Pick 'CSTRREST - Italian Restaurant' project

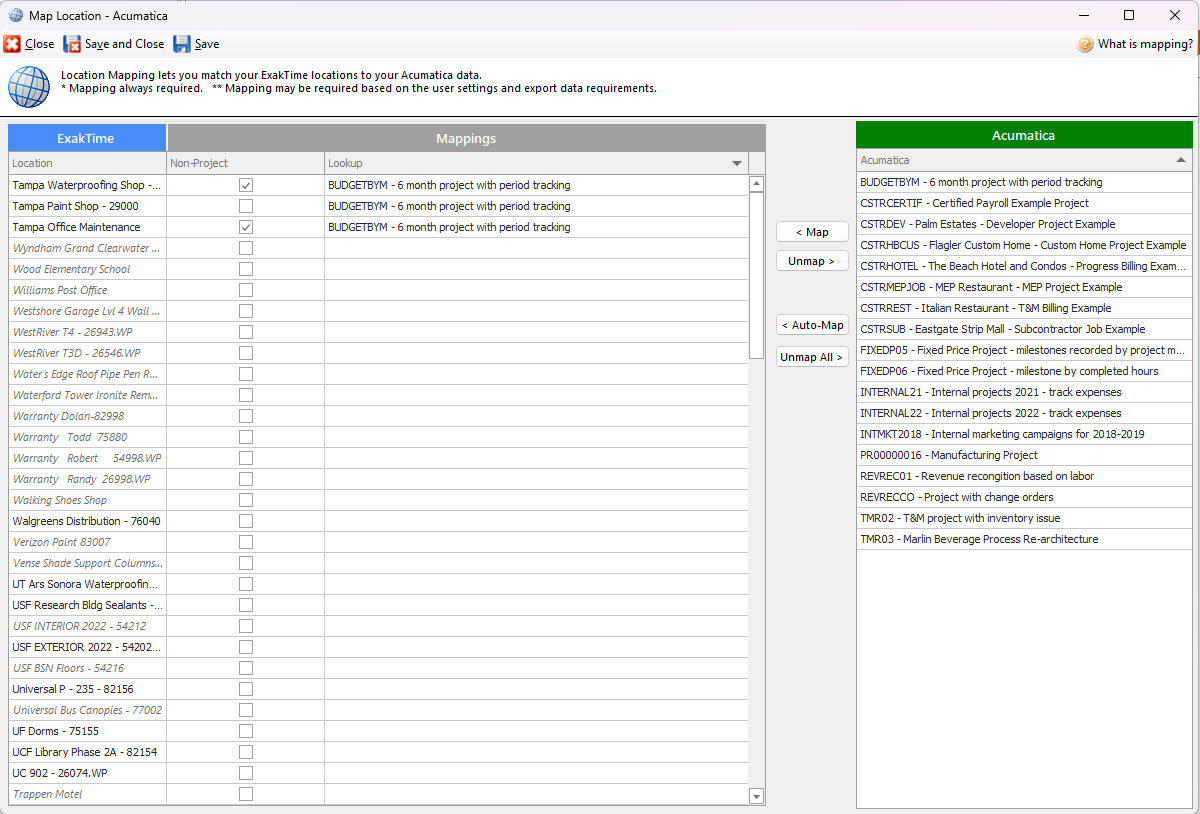[1024, 308]
